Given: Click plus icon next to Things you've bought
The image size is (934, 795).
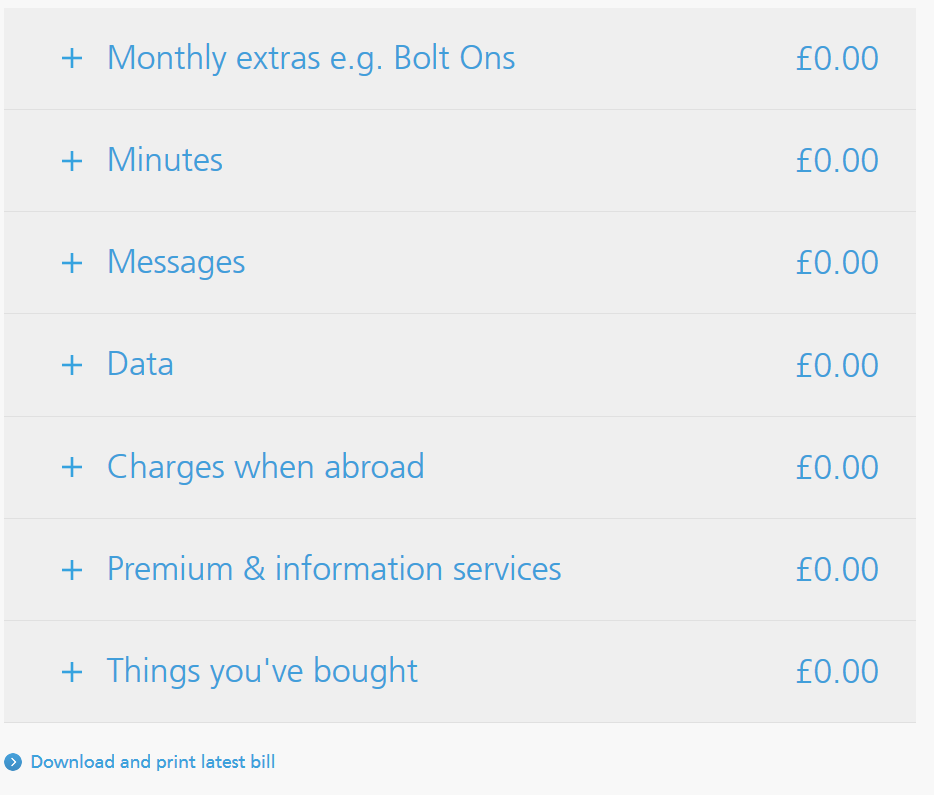Looking at the screenshot, I should coord(72,672).
